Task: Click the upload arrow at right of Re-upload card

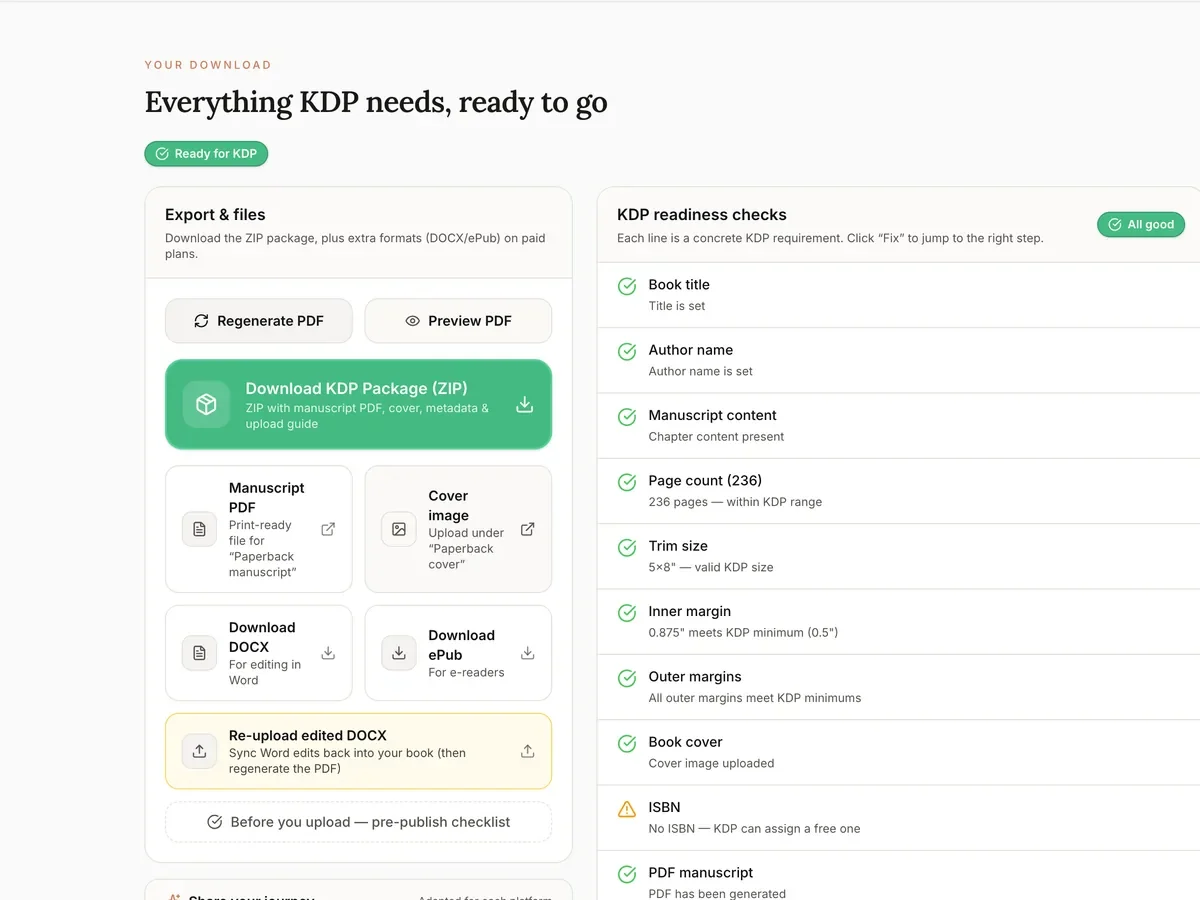Action: (528, 751)
